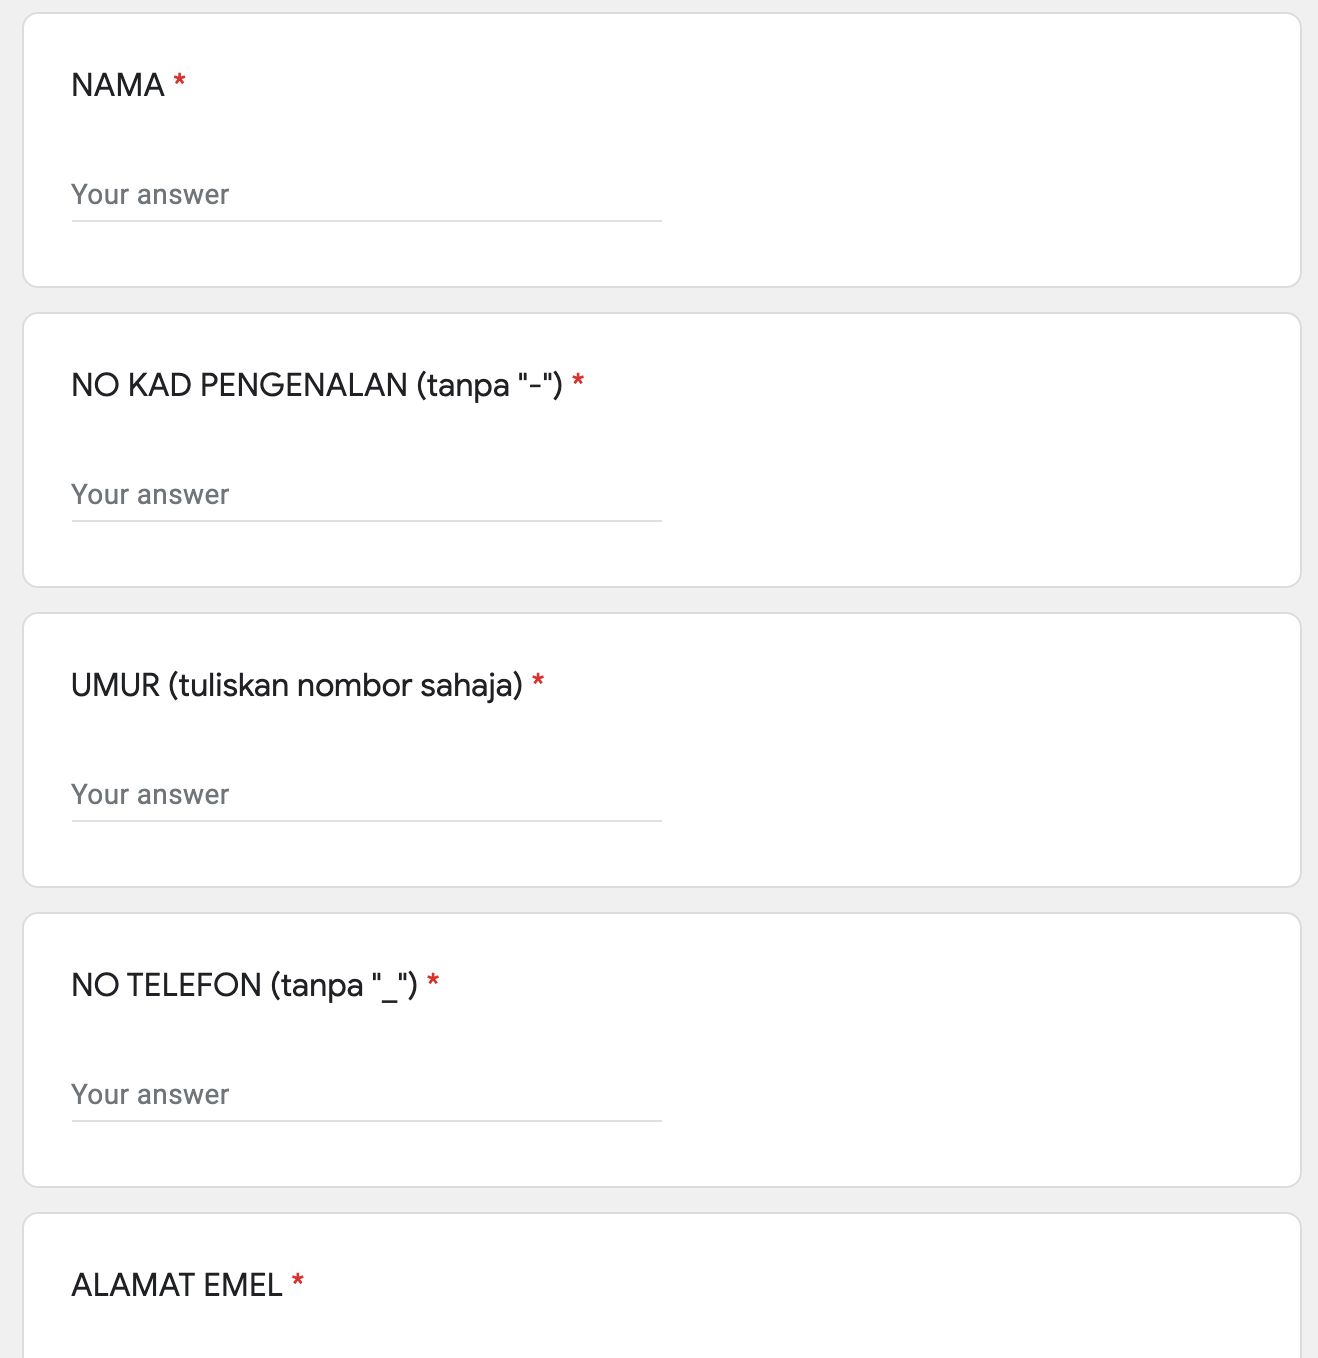Click the NO TELEFON answer field
The width and height of the screenshot is (1318, 1358).
[x=366, y=1095]
